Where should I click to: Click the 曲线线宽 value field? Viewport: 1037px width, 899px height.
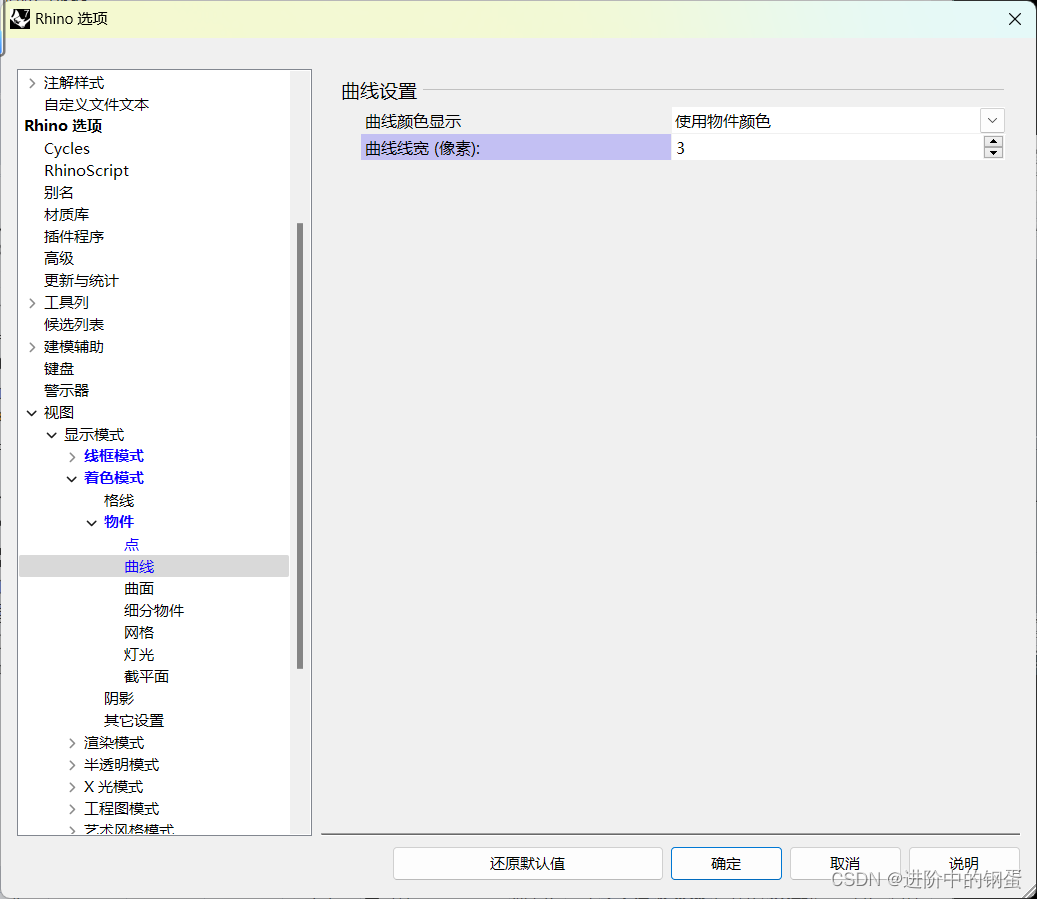click(827, 148)
